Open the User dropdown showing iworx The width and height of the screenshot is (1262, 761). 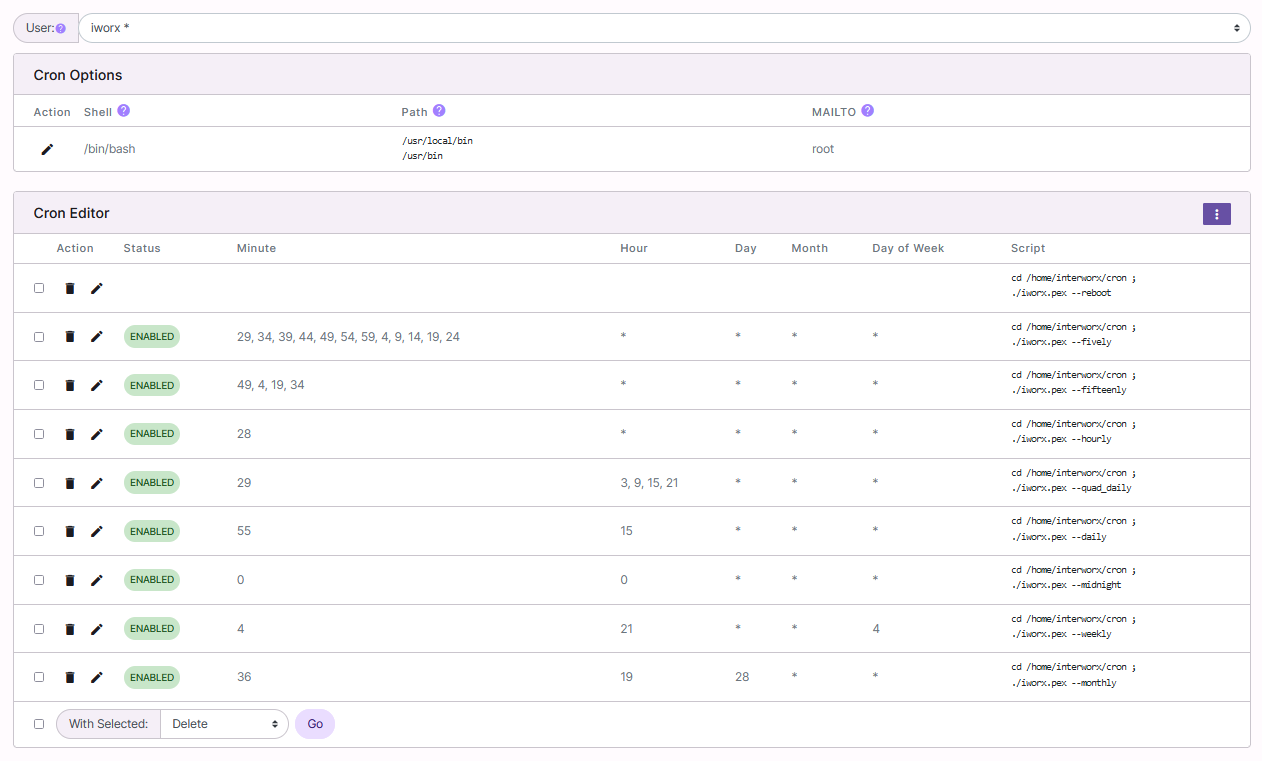[664, 28]
